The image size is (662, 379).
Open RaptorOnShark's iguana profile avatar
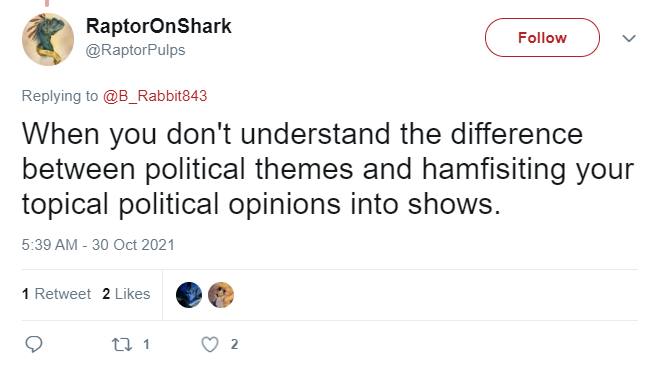point(48,39)
